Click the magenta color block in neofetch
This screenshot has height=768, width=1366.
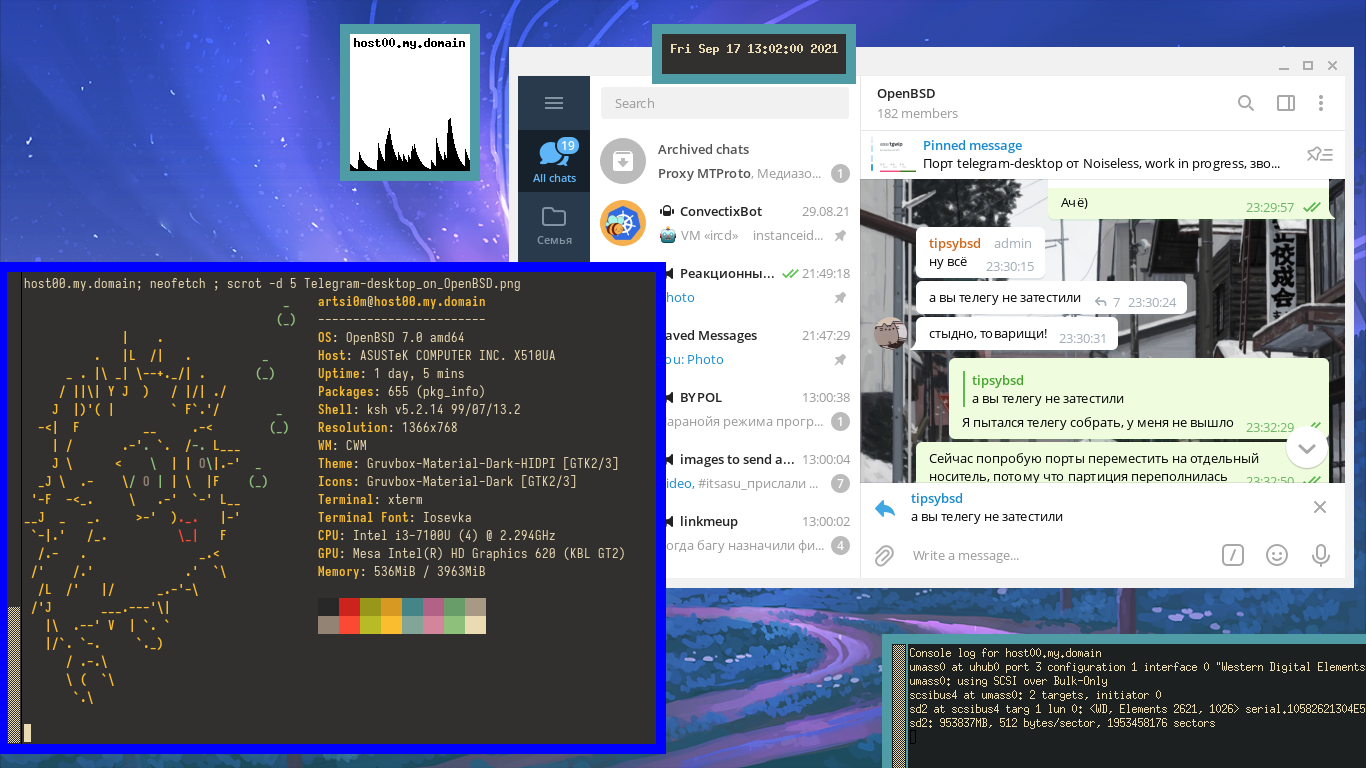click(433, 606)
